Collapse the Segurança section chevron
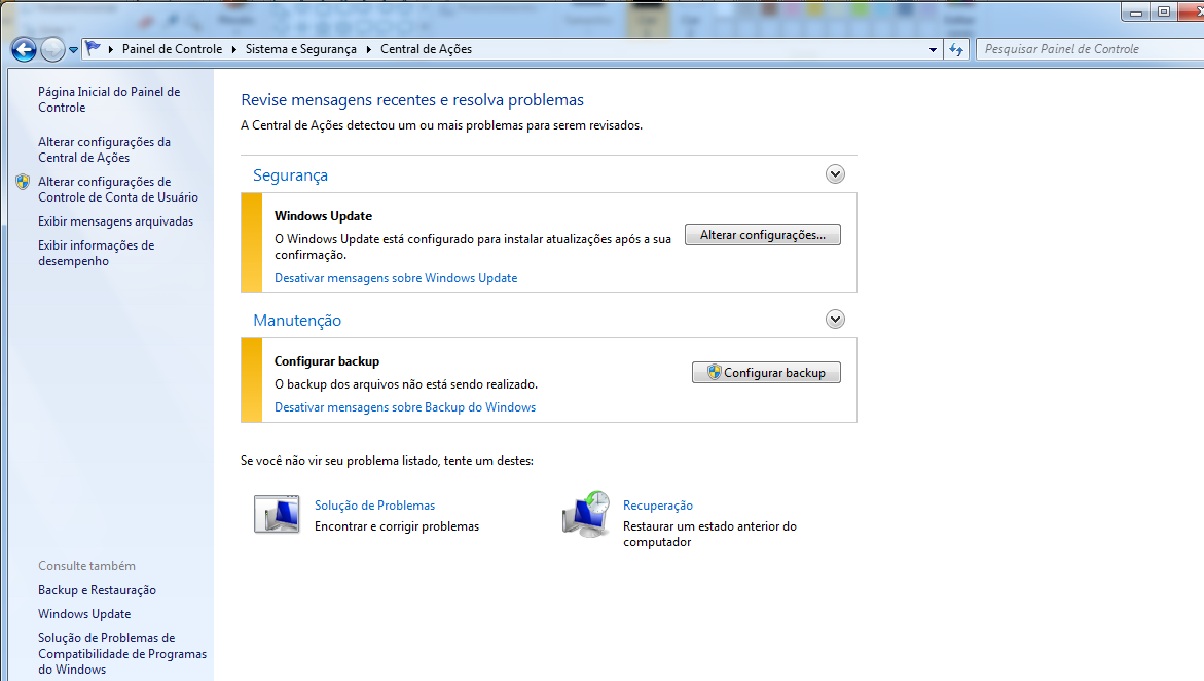This screenshot has width=1204, height=681. click(x=836, y=174)
